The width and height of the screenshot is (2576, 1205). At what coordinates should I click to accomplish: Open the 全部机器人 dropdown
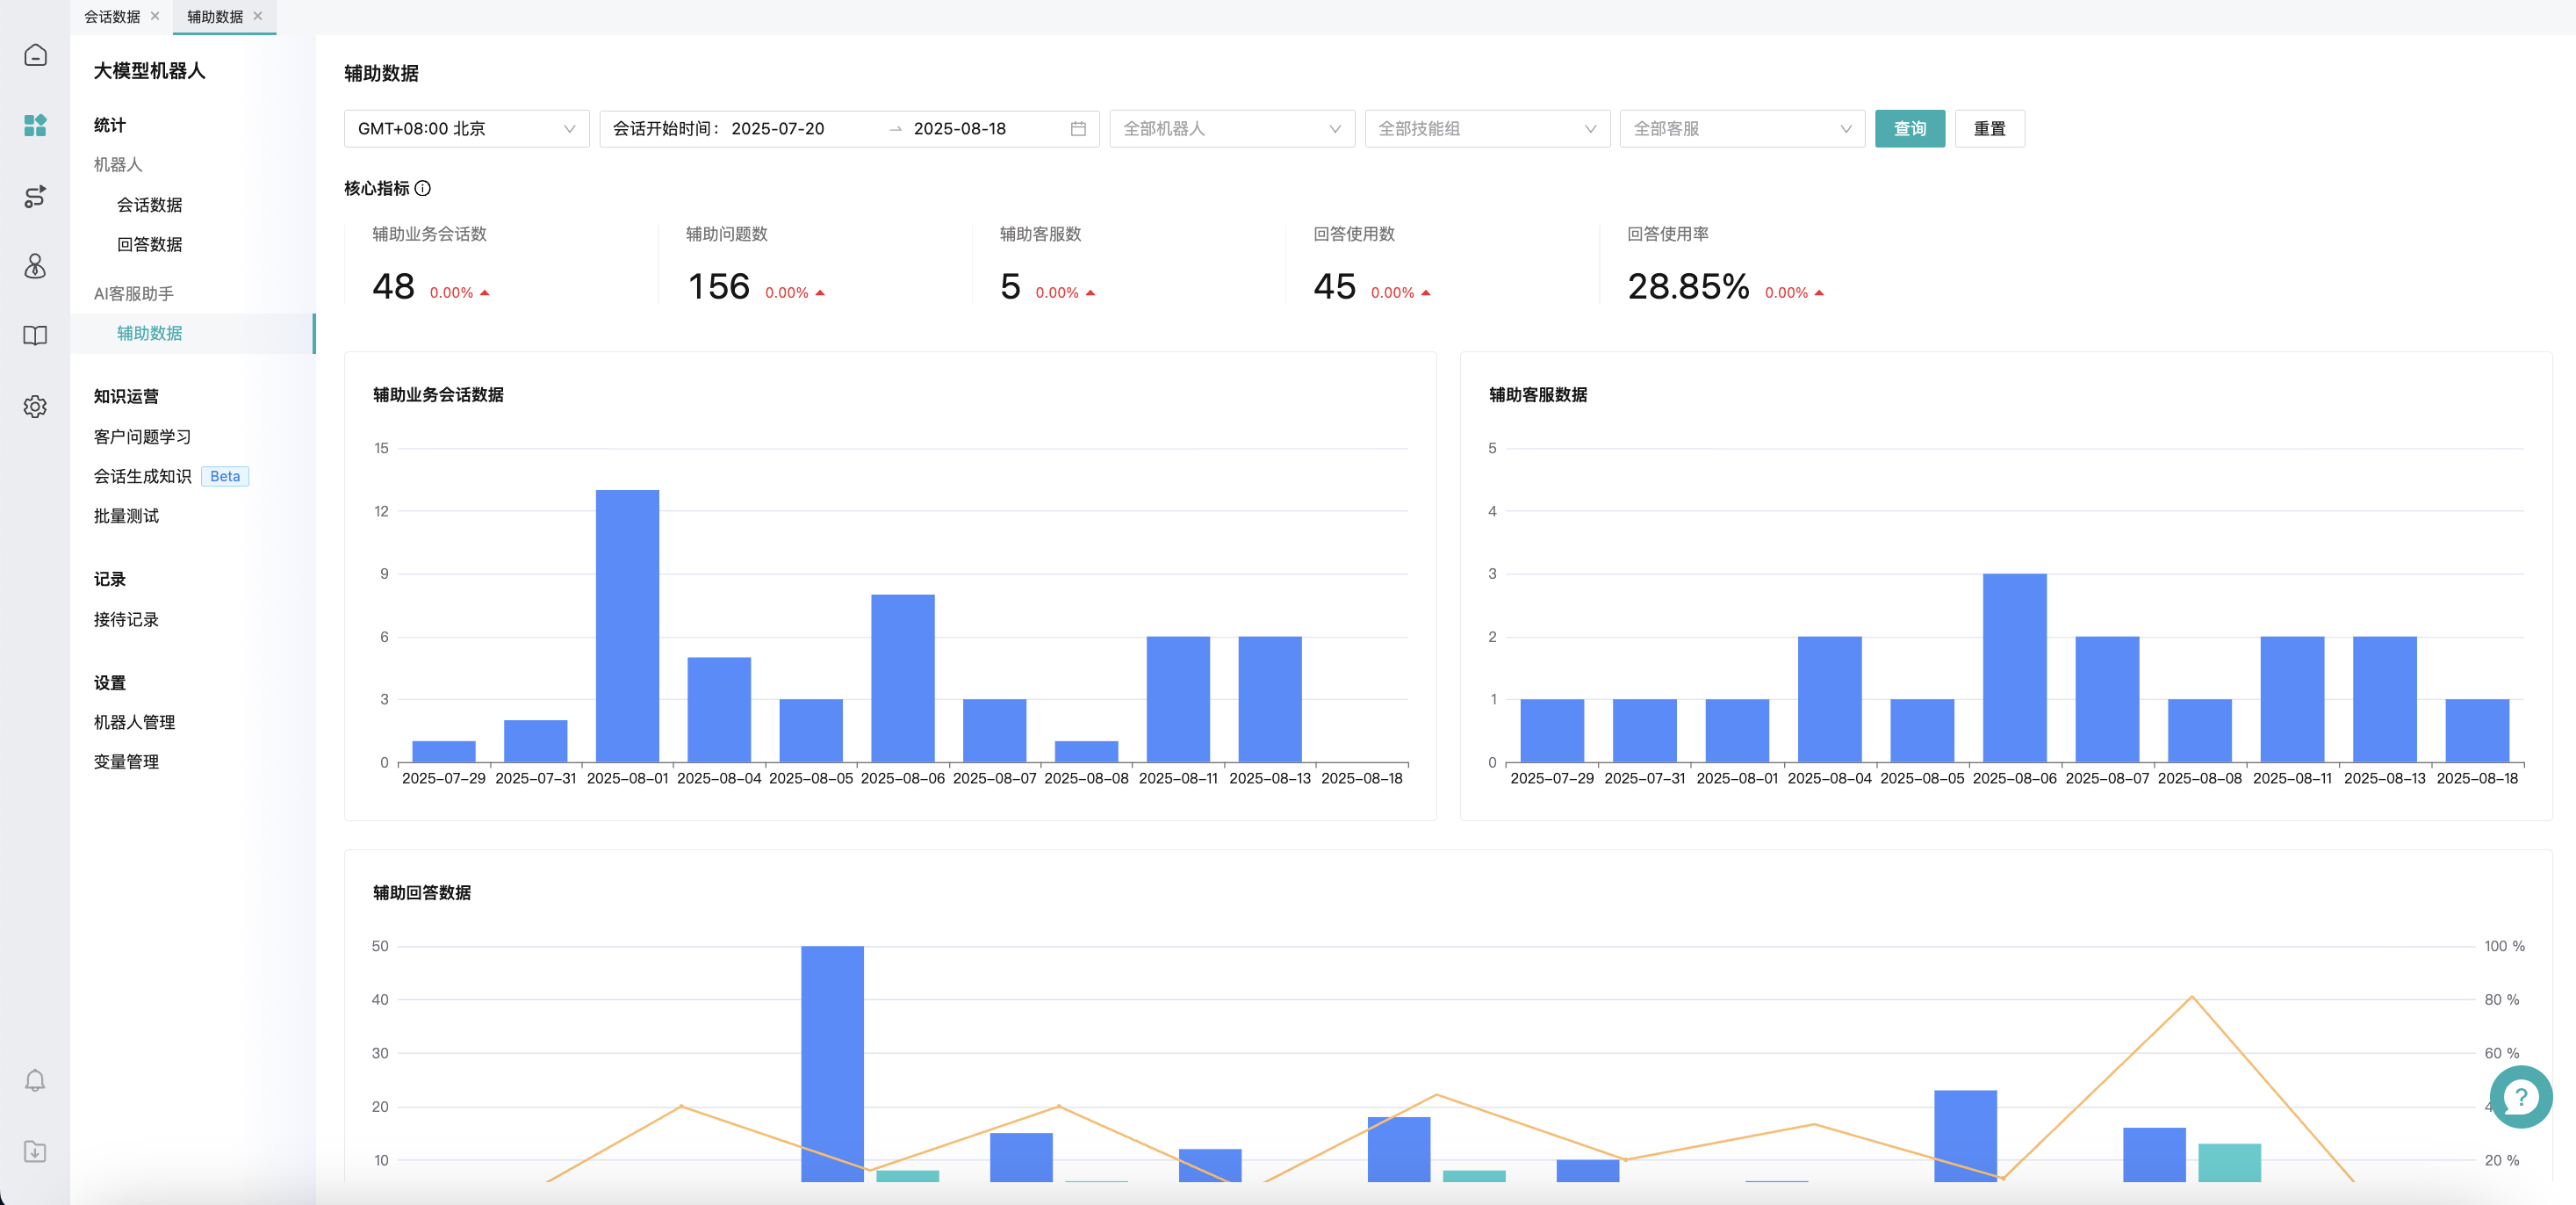click(1232, 129)
